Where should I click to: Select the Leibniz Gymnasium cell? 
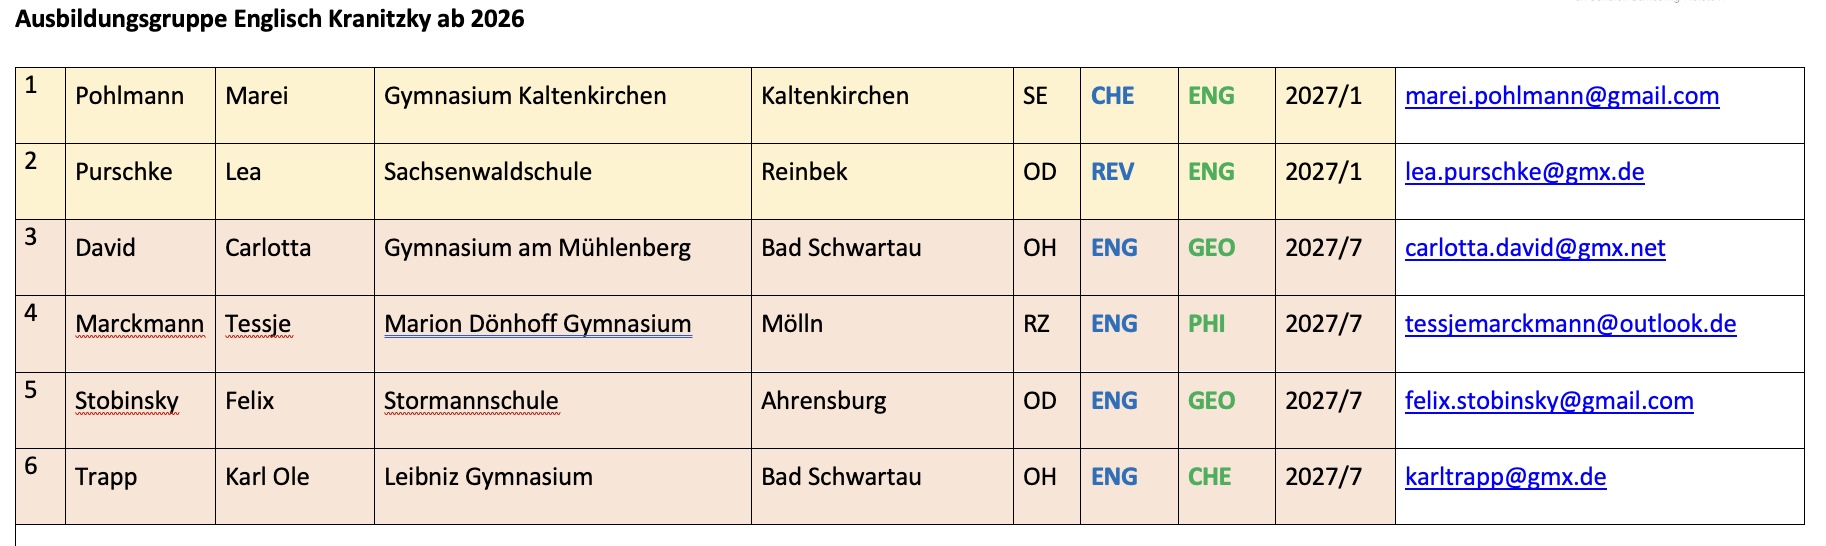pos(488,477)
